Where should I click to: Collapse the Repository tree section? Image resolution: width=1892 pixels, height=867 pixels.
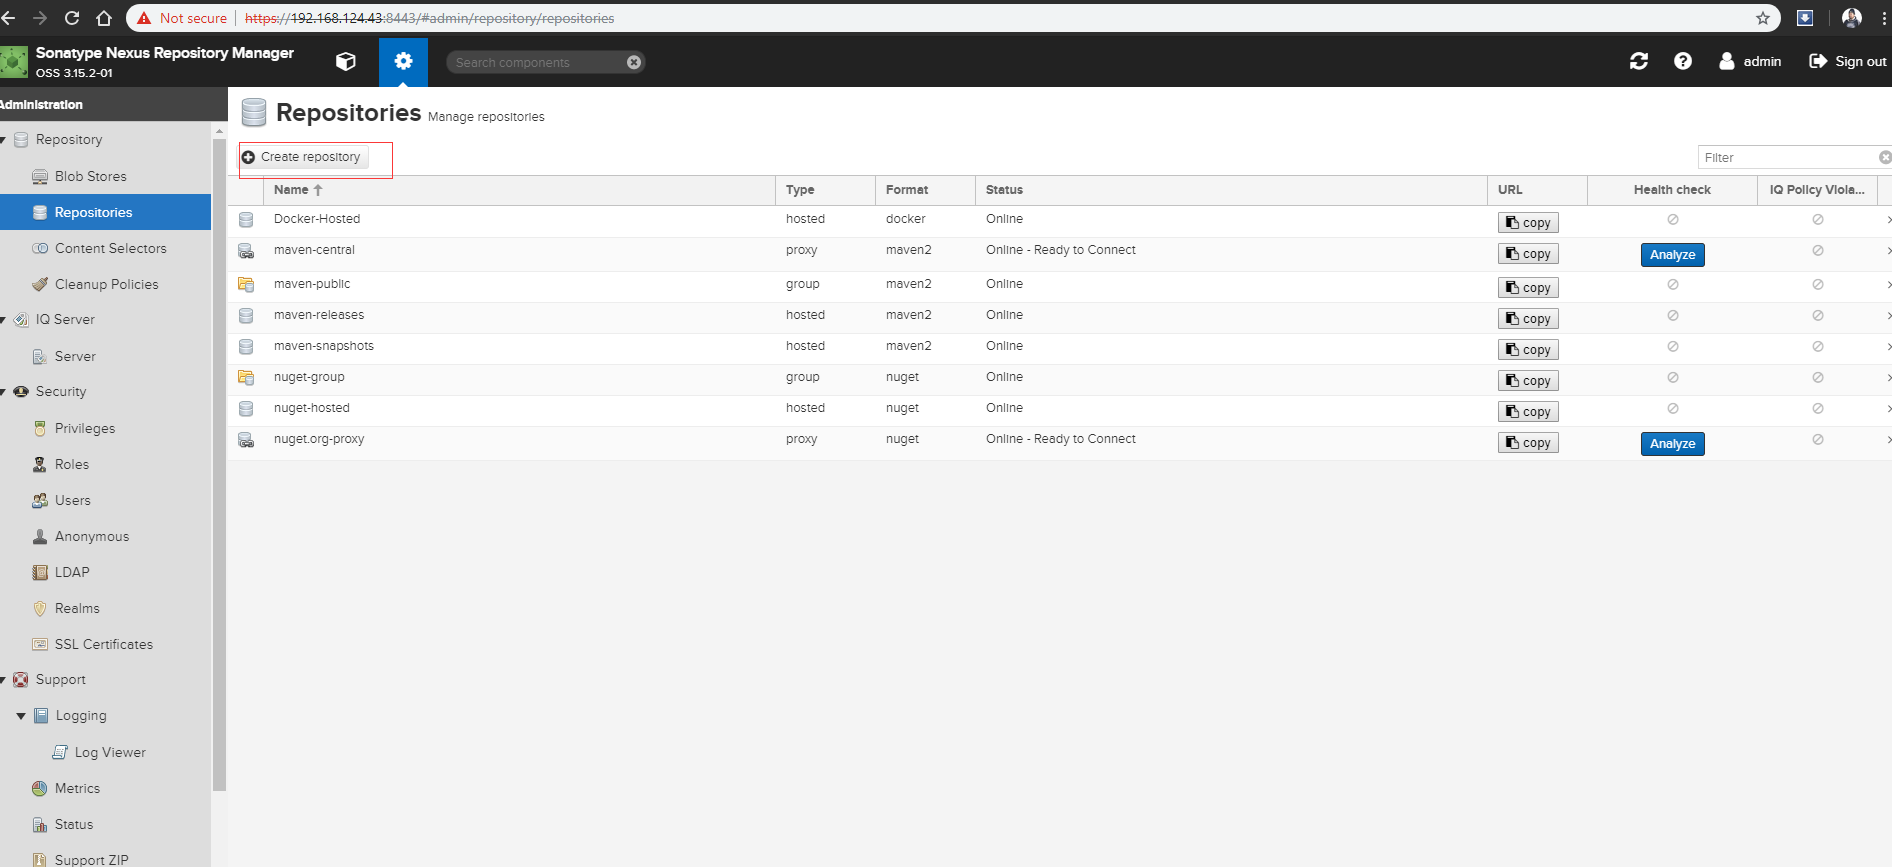coord(4,140)
